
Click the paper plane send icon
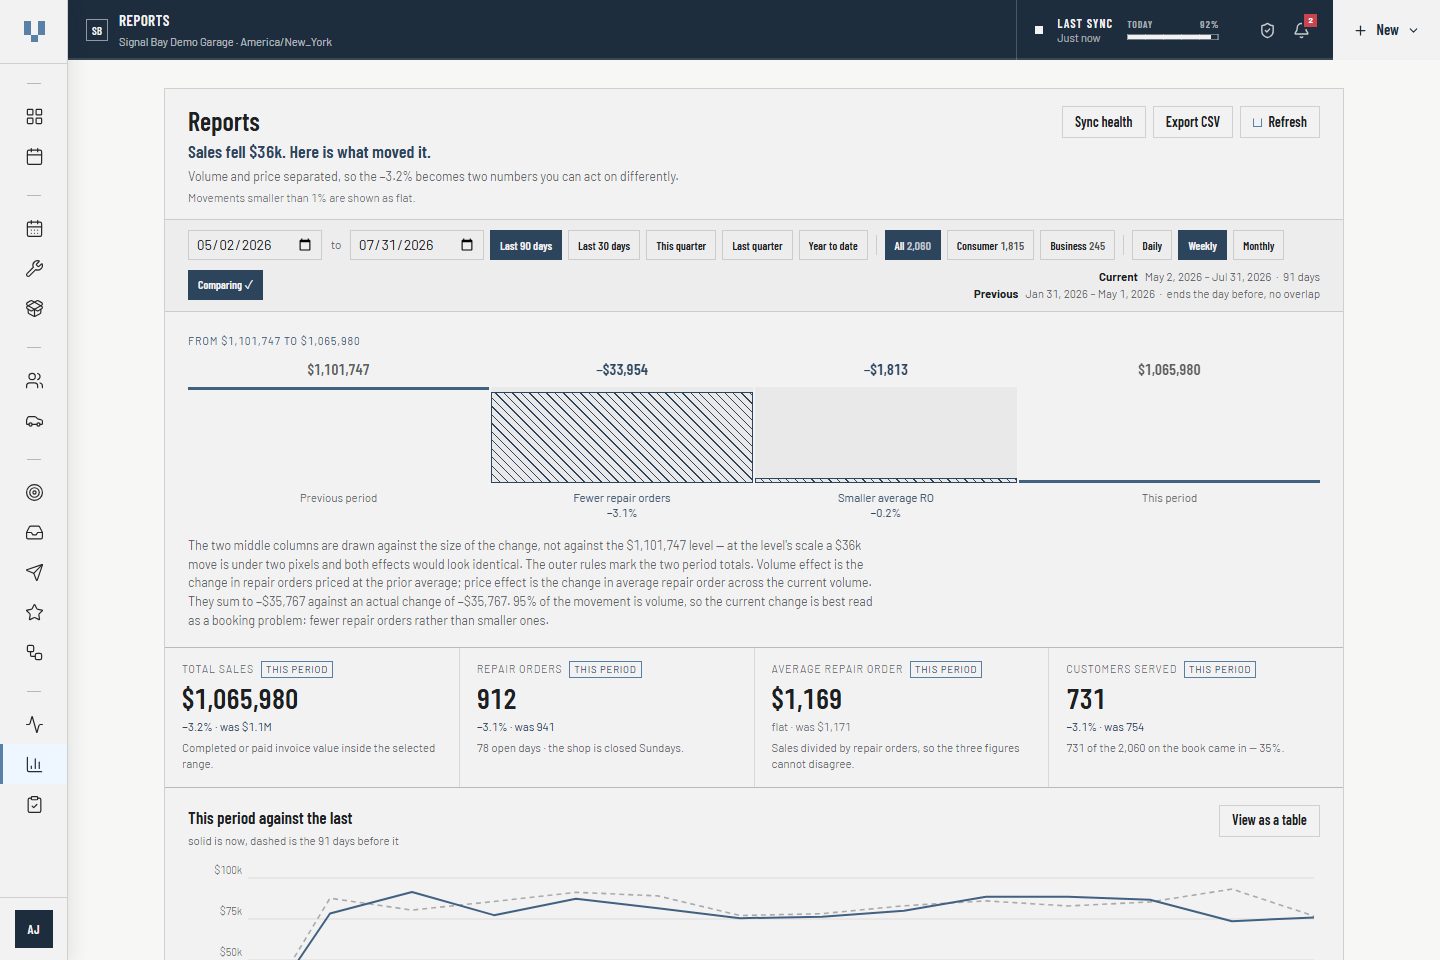34,573
